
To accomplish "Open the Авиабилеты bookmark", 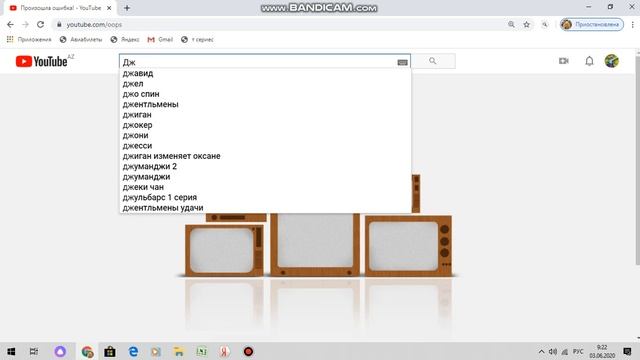I will (81, 40).
